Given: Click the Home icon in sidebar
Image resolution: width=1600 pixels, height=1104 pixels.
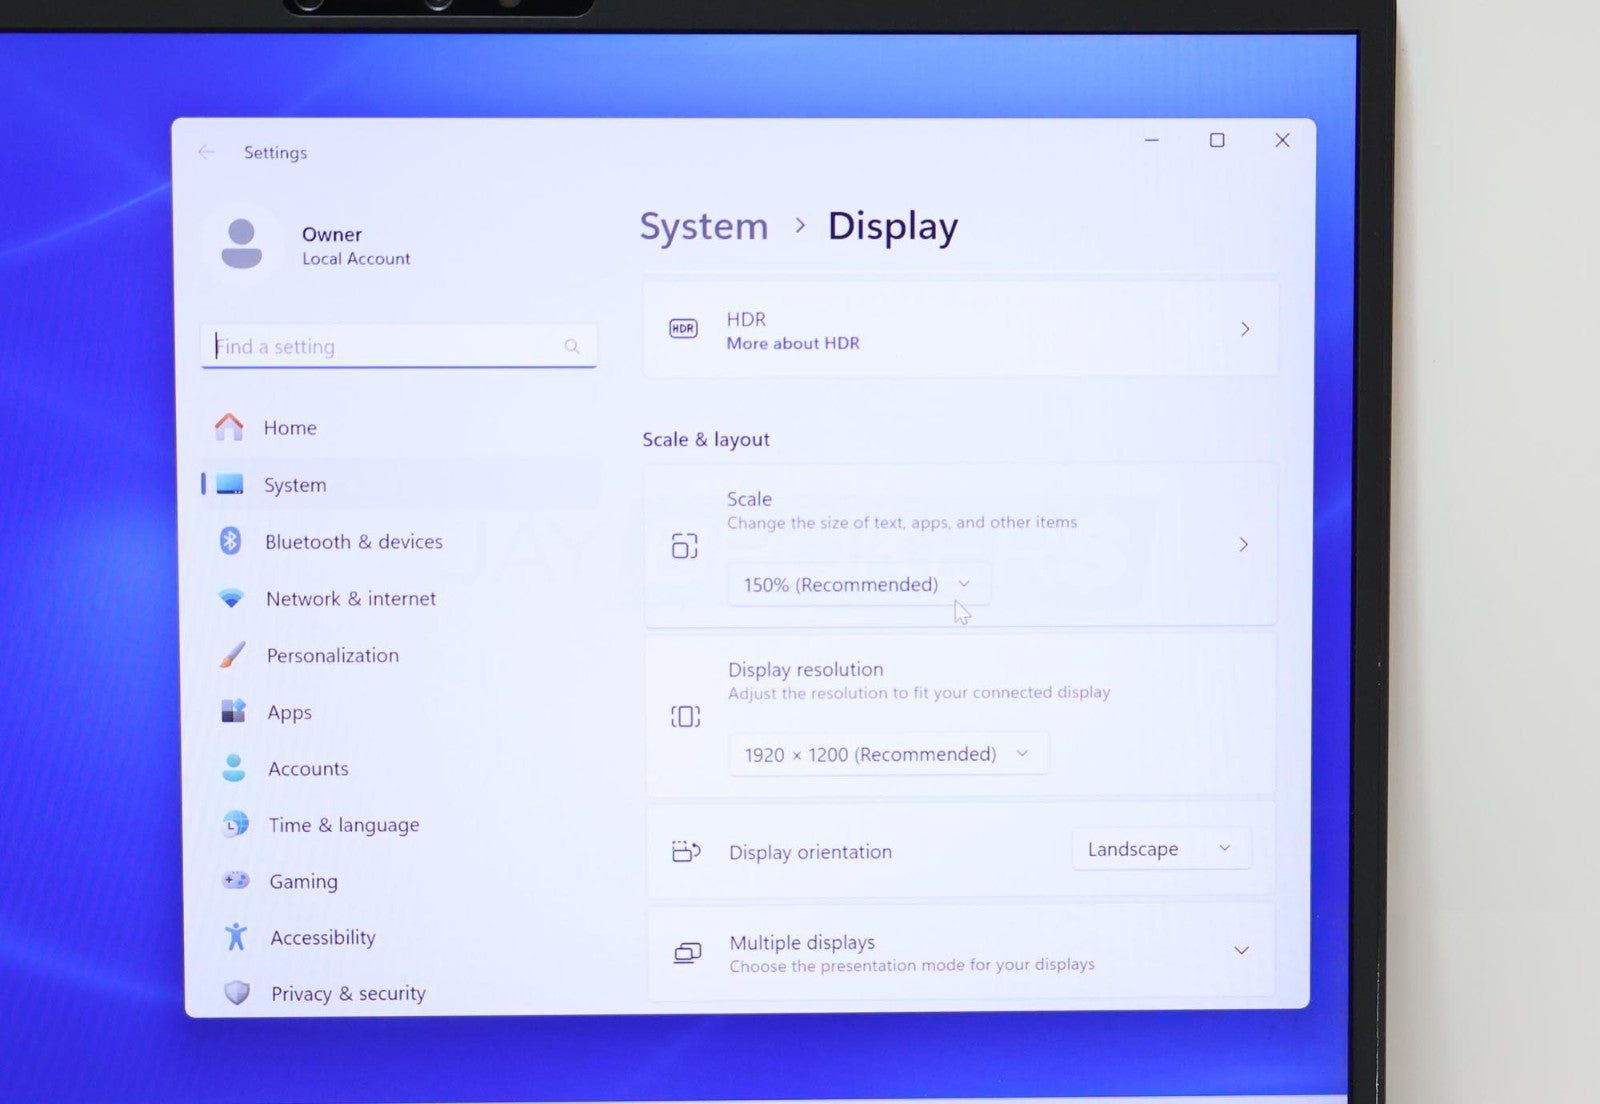Looking at the screenshot, I should coord(229,427).
